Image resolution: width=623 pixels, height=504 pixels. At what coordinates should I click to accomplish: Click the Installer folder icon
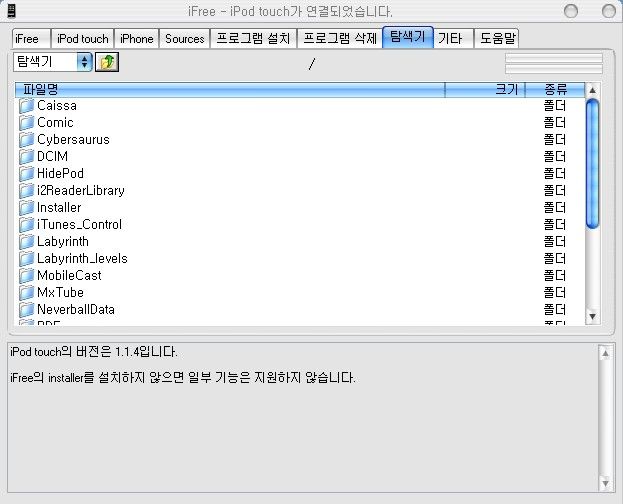[x=27, y=207]
